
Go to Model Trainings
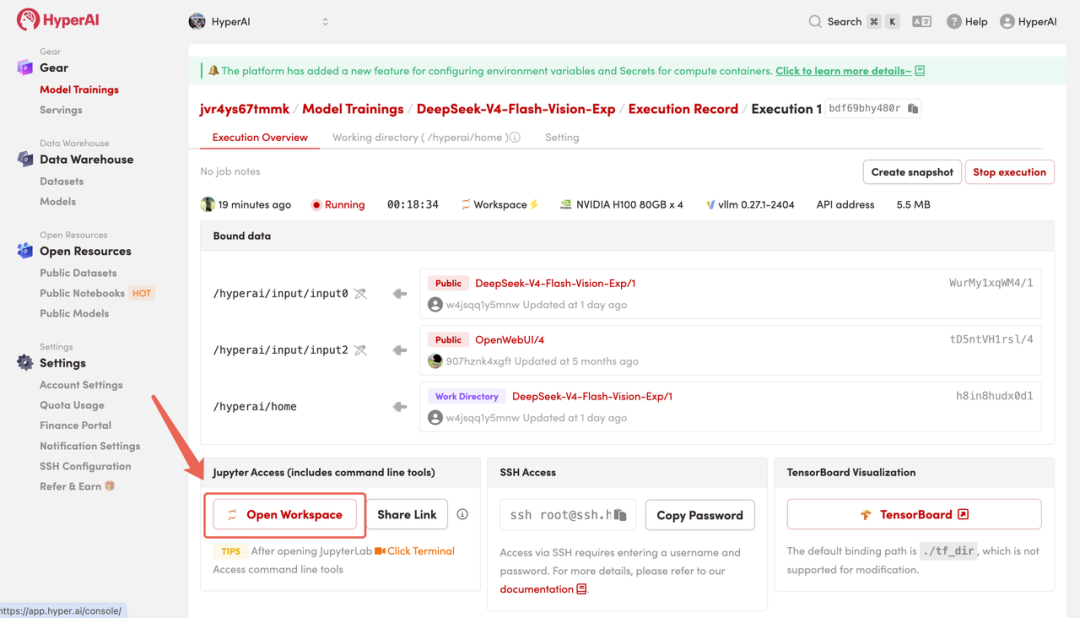tap(79, 90)
